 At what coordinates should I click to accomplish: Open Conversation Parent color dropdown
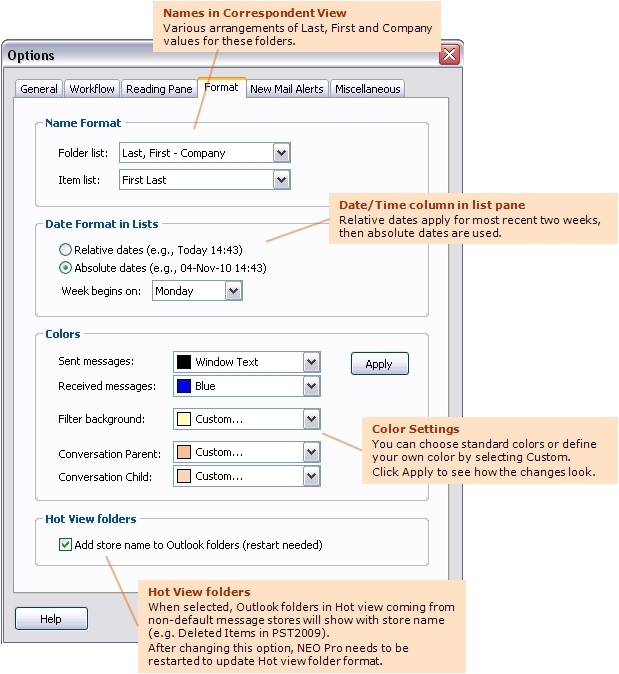[x=312, y=452]
